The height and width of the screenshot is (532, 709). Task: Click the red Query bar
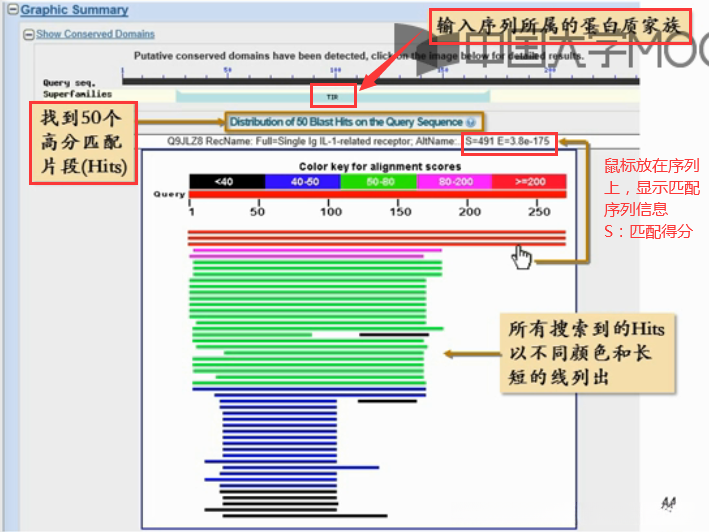(378, 194)
